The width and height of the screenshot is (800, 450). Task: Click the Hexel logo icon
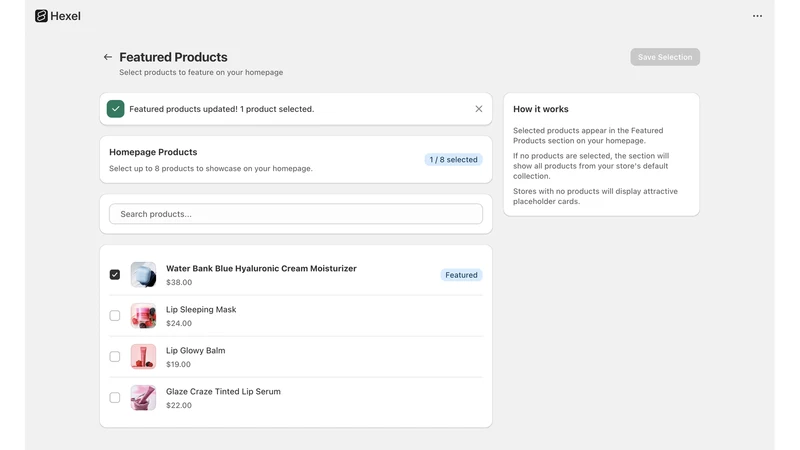(41, 16)
